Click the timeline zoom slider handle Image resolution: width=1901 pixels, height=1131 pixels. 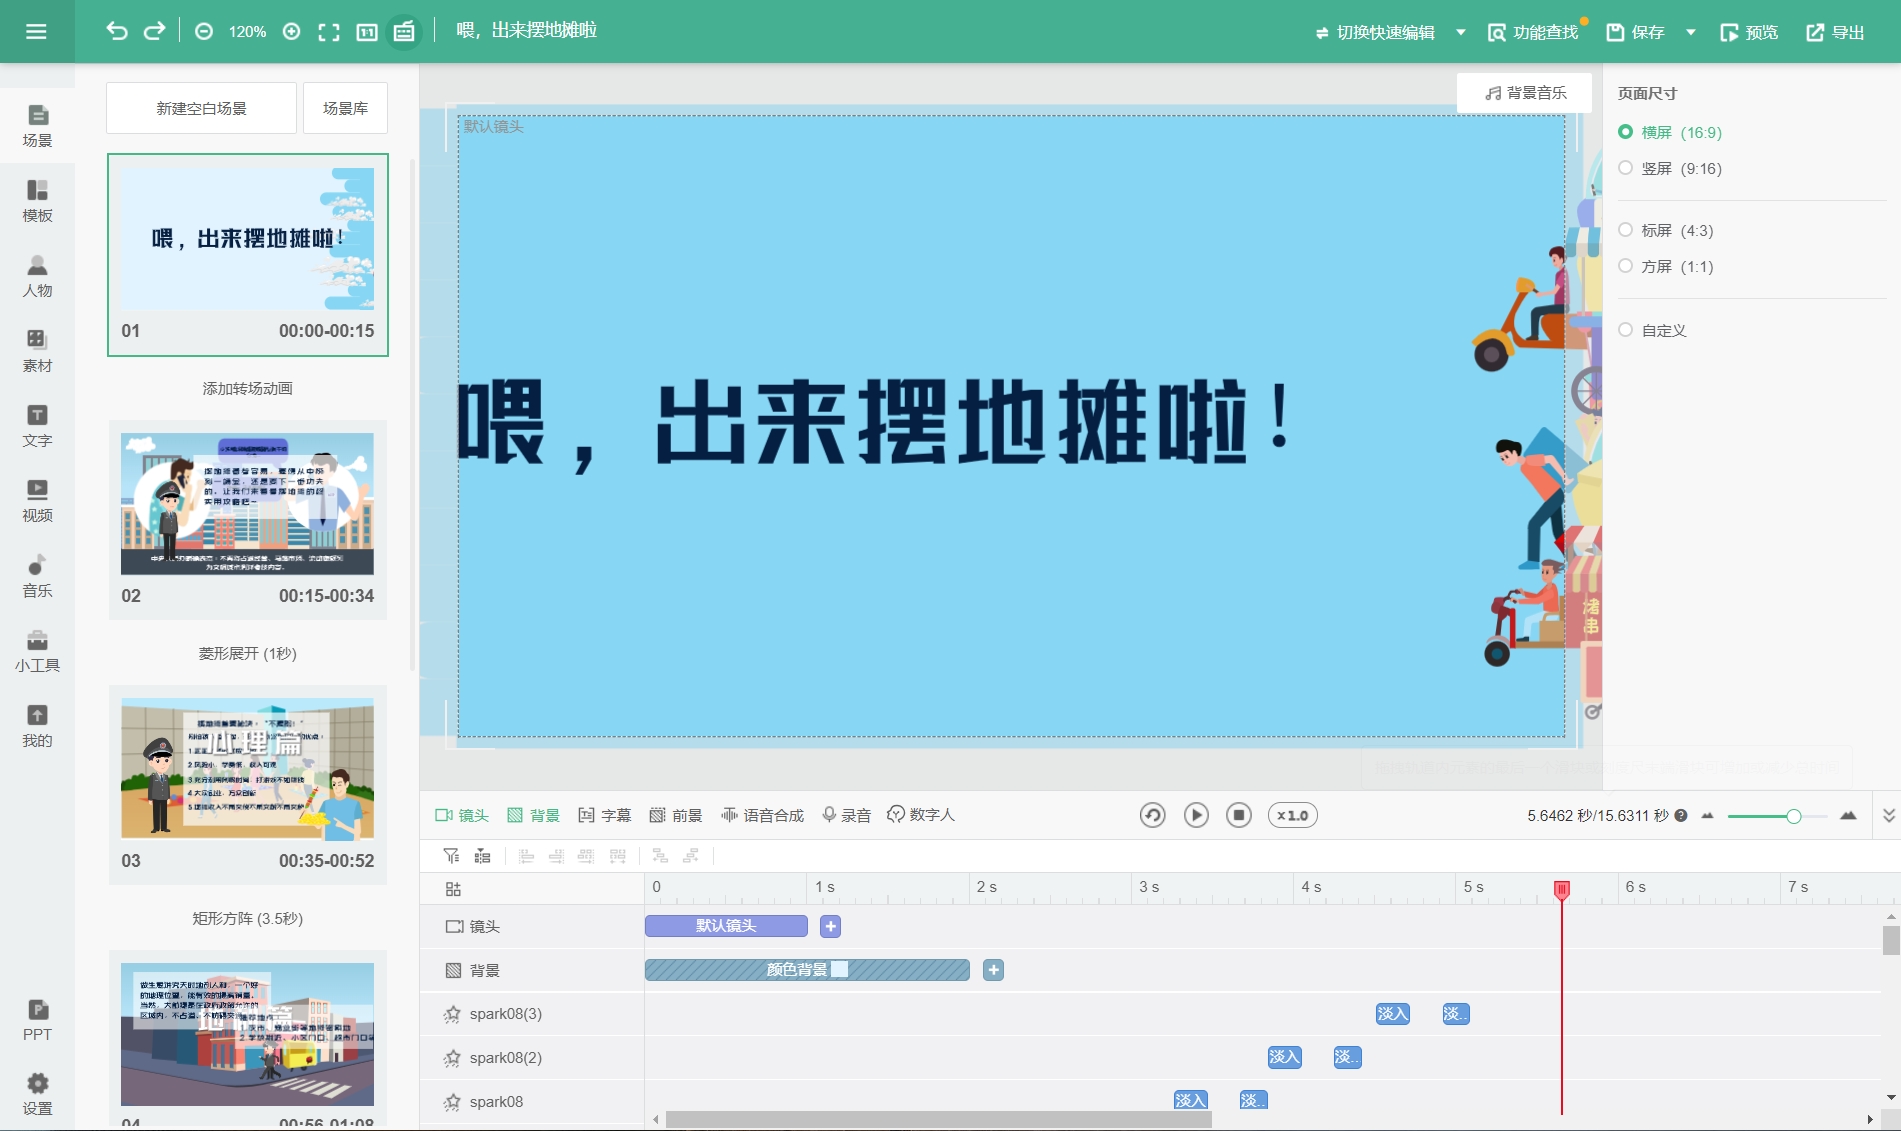point(1793,816)
